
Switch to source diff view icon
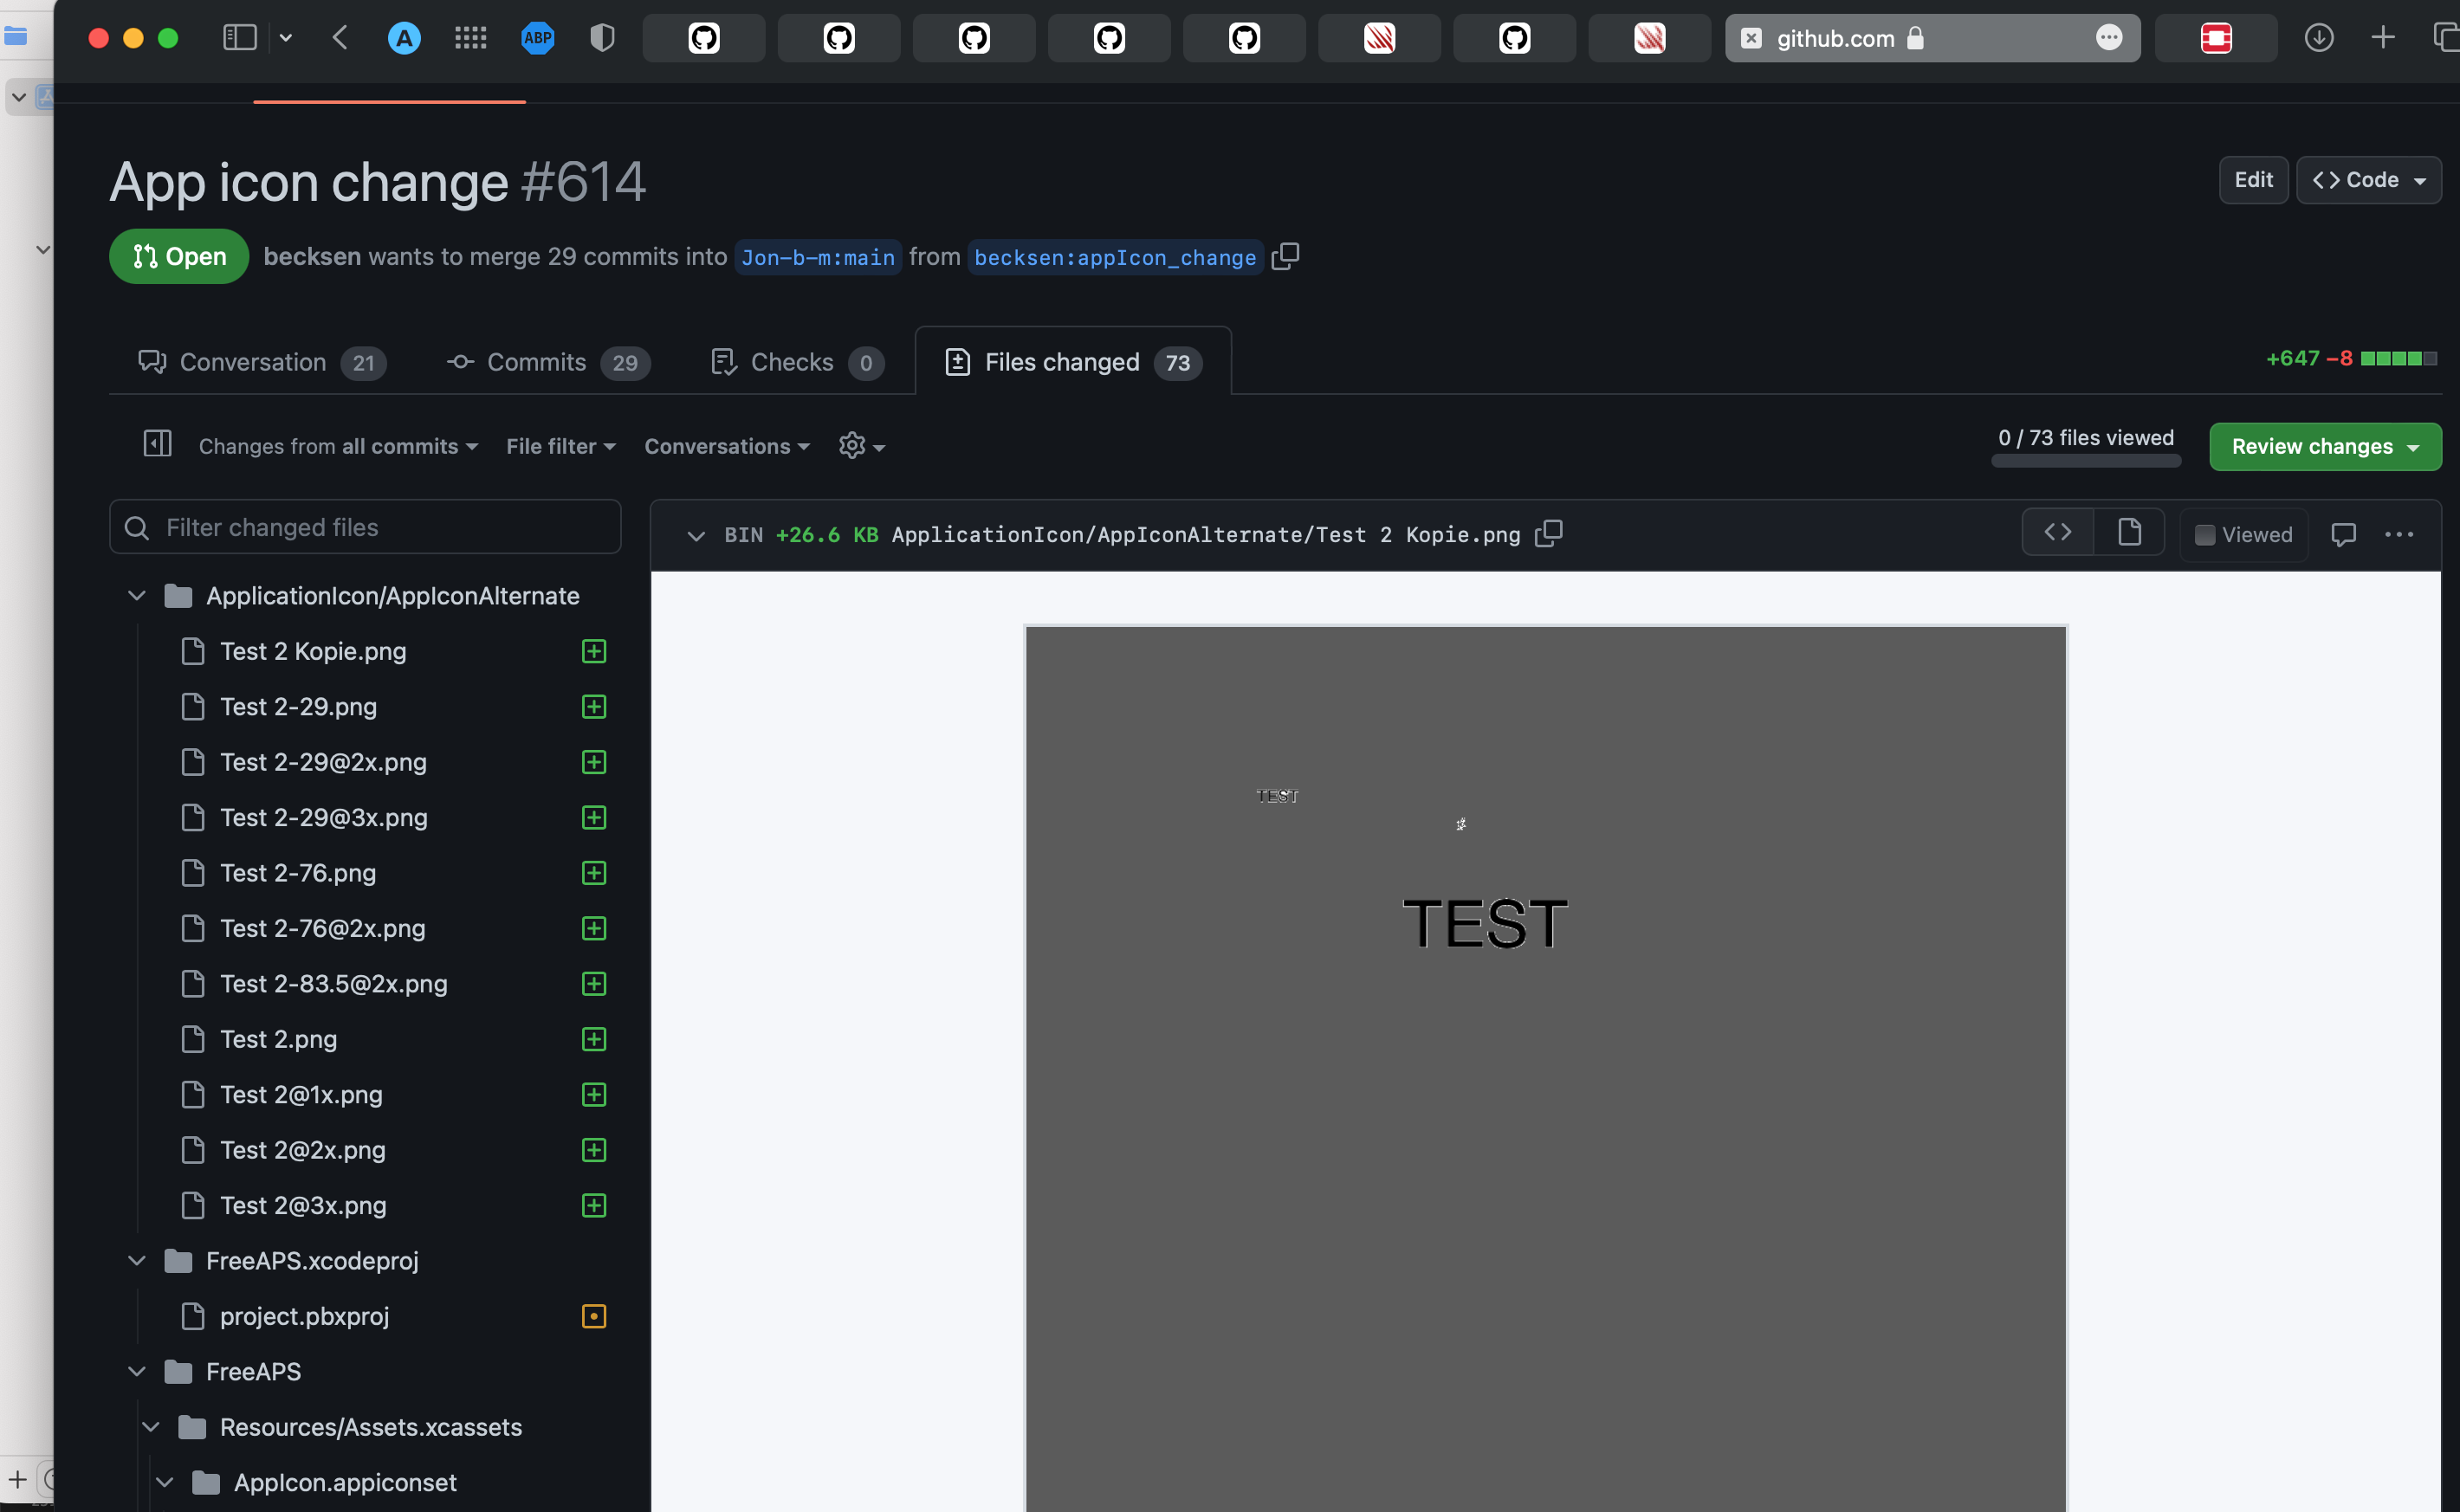(2057, 533)
